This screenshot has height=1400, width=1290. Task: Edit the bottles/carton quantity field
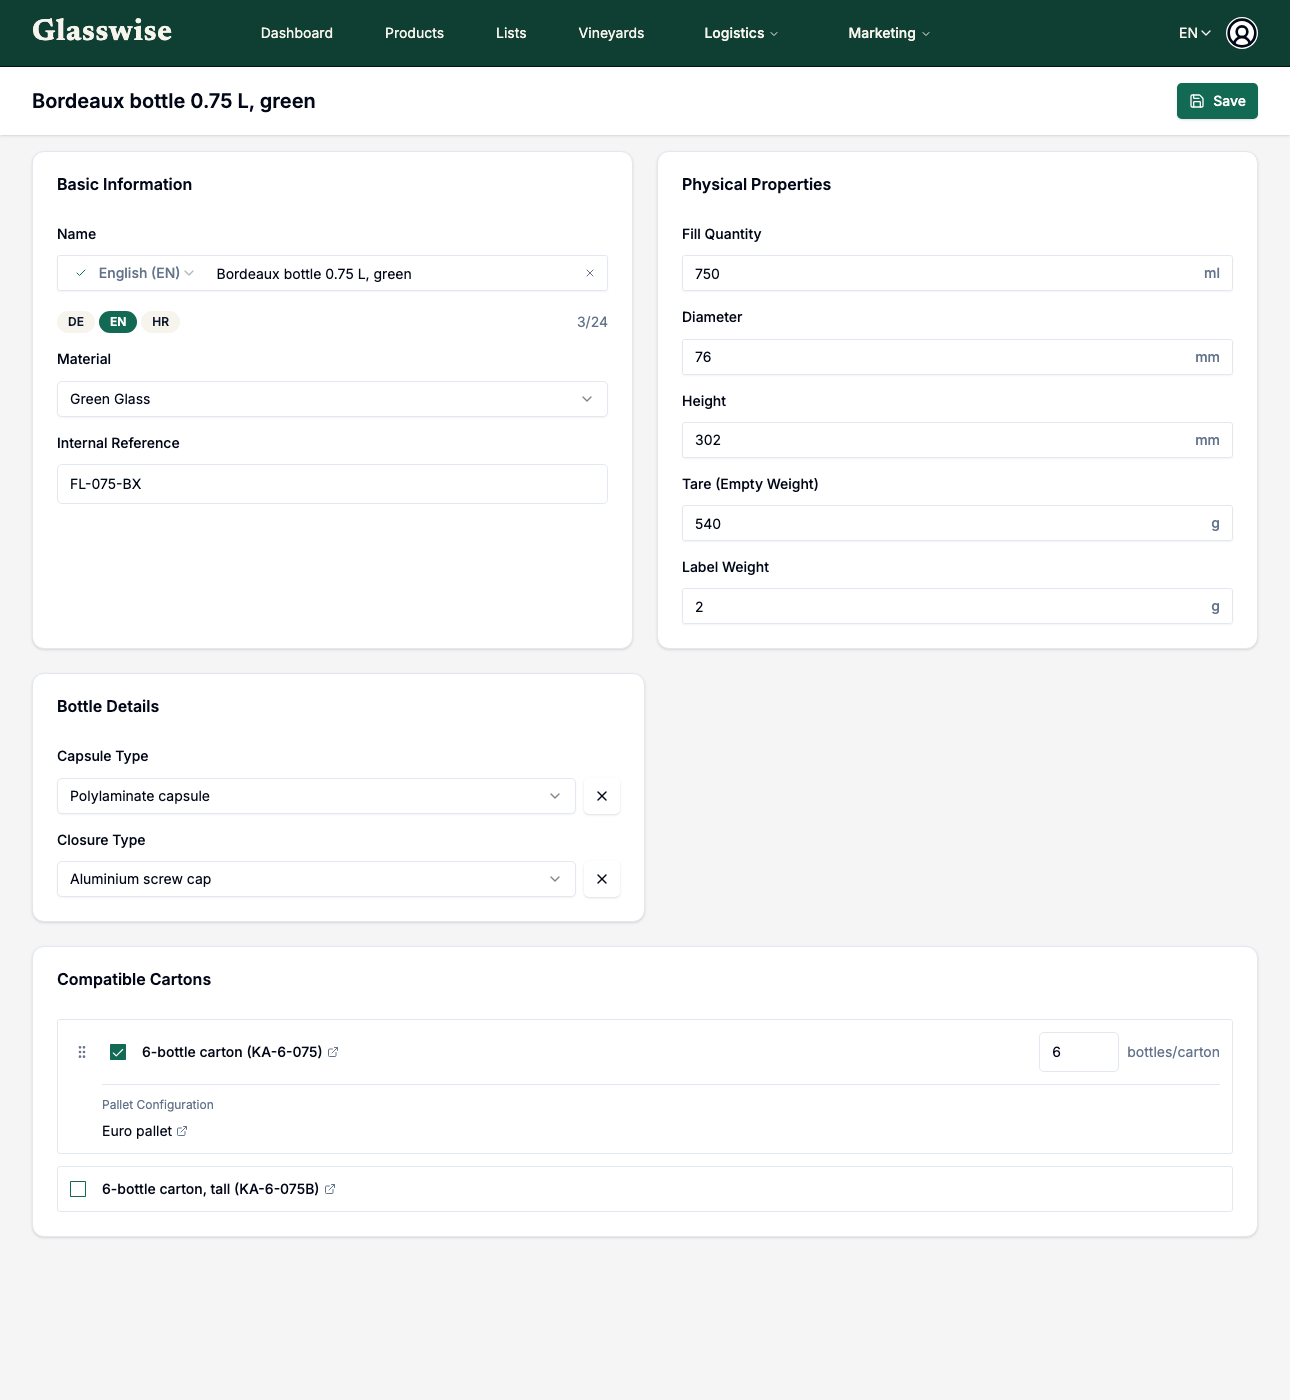click(x=1078, y=1052)
